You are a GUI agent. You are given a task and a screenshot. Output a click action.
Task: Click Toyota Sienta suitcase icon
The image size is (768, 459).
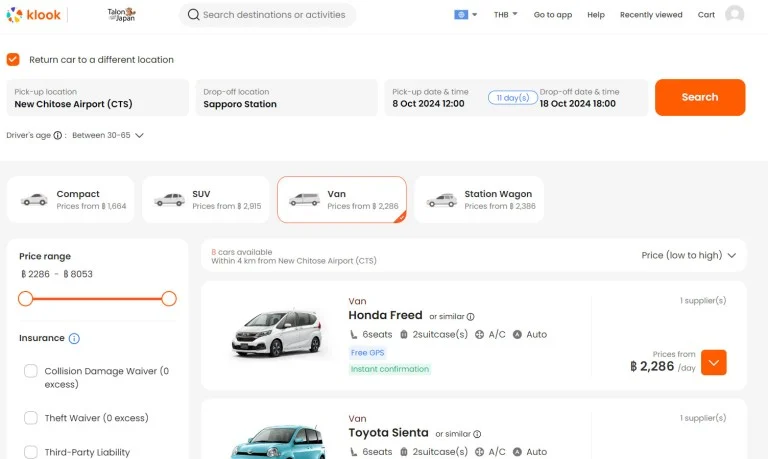point(404,452)
